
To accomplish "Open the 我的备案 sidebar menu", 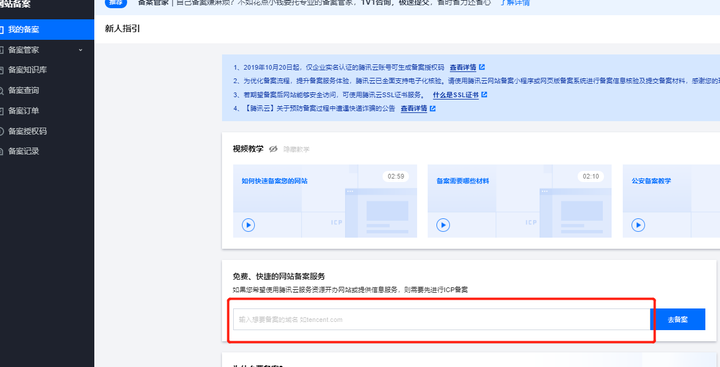I will pos(46,29).
